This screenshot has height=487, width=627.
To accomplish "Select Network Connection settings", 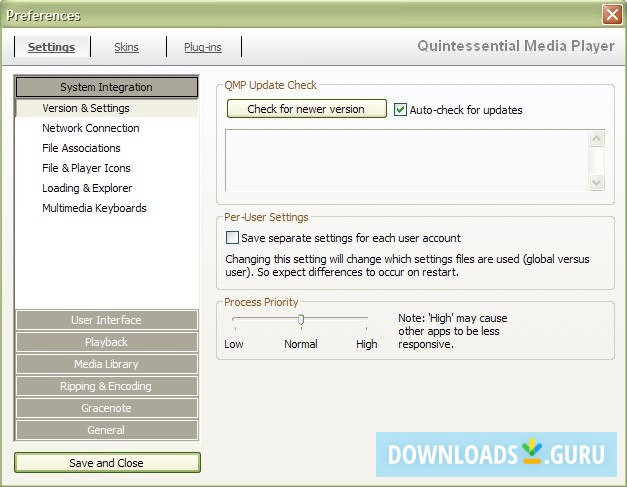I will point(91,128).
